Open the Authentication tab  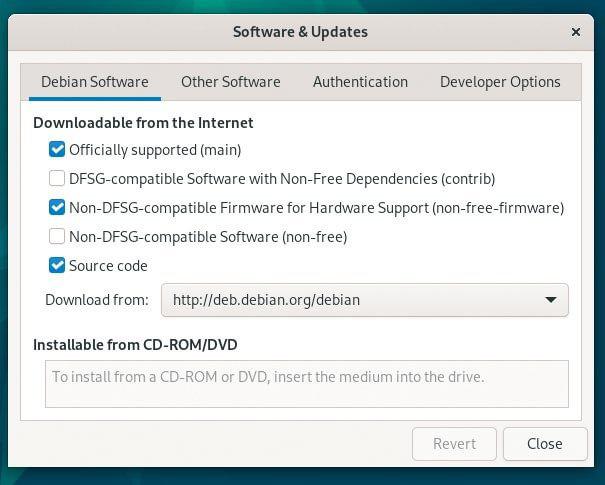pos(360,82)
